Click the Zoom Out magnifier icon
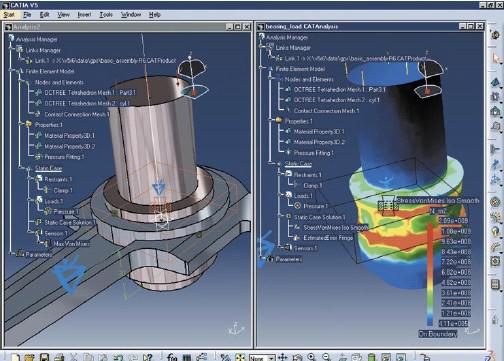504x361 pixels. 327,357
